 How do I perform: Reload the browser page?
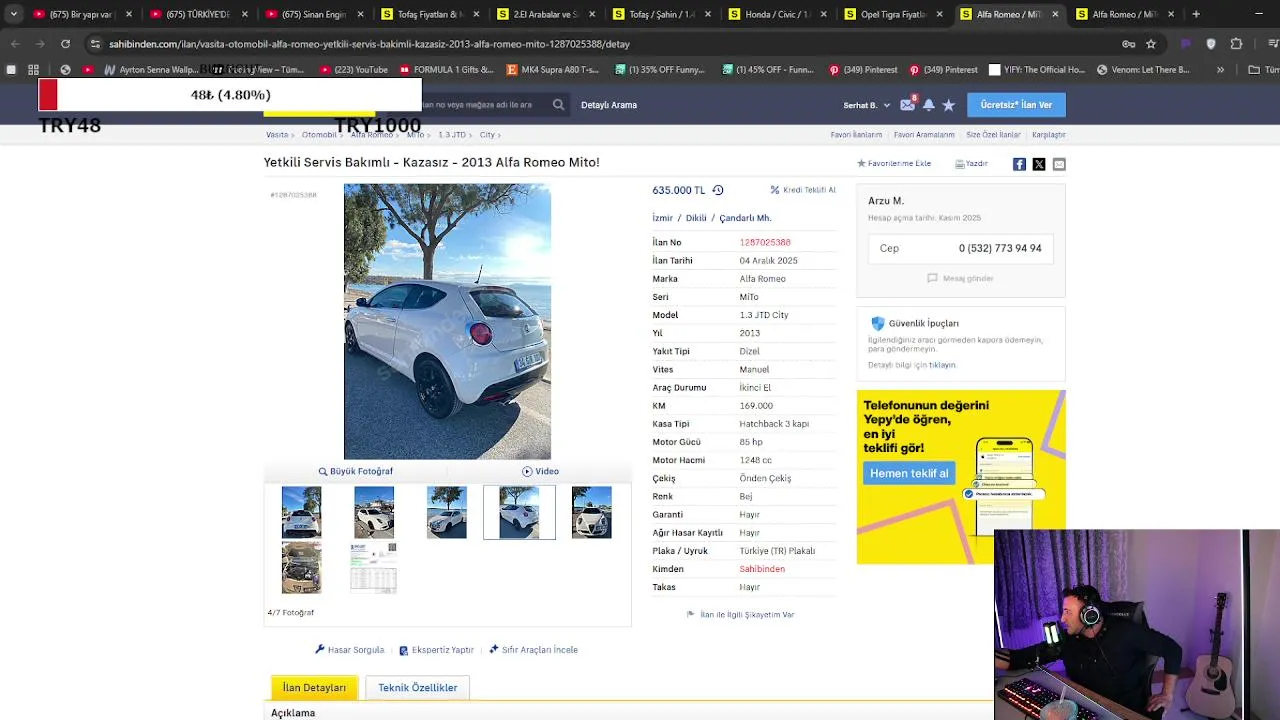(65, 44)
